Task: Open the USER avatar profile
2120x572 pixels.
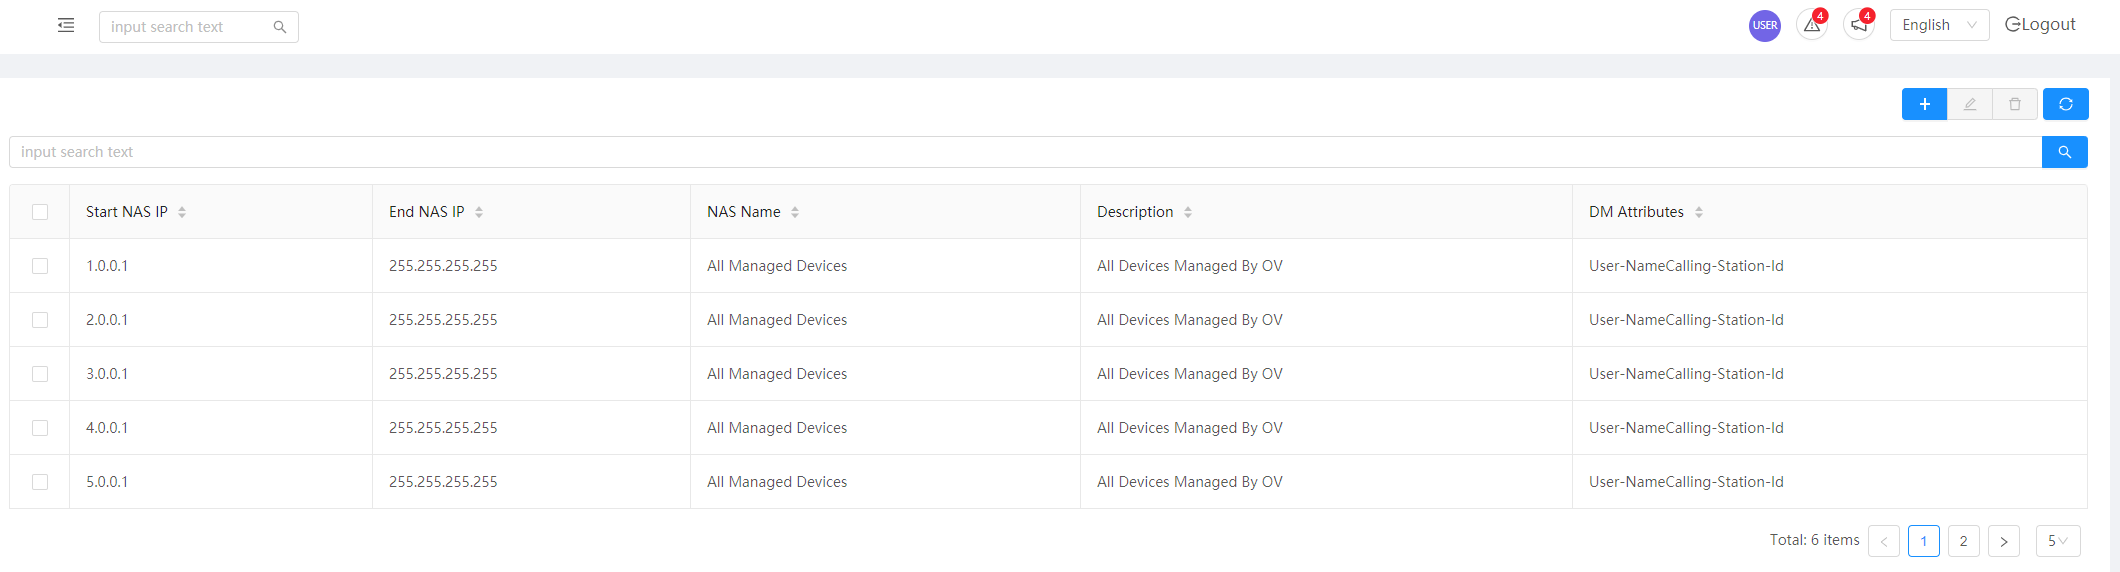Action: click(1765, 26)
